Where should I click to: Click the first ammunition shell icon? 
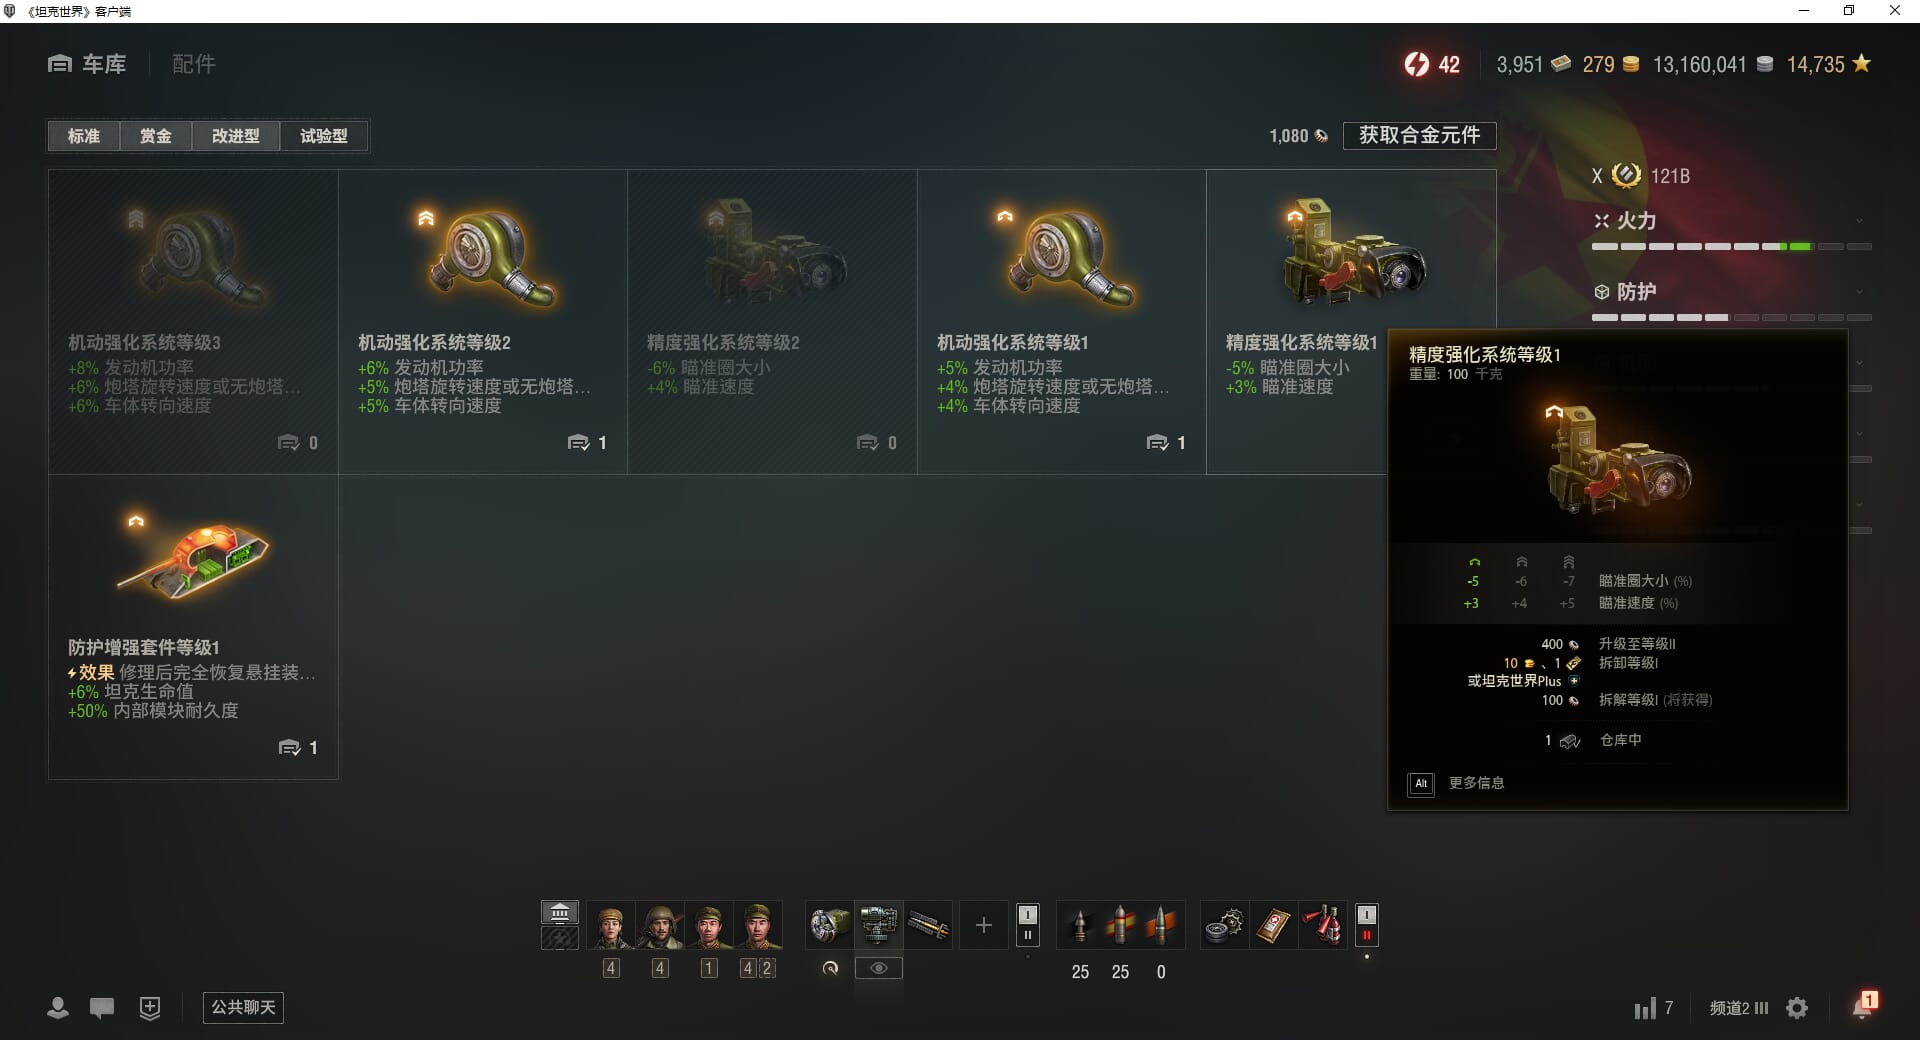[1079, 925]
